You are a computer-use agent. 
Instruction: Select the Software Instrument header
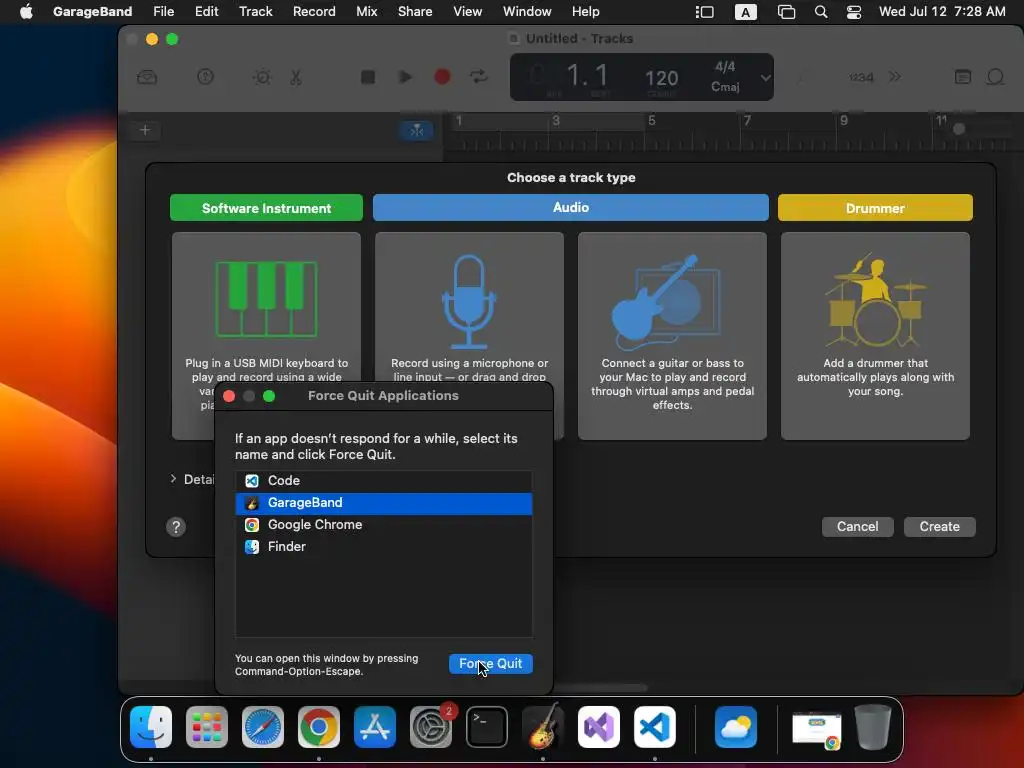coord(266,208)
